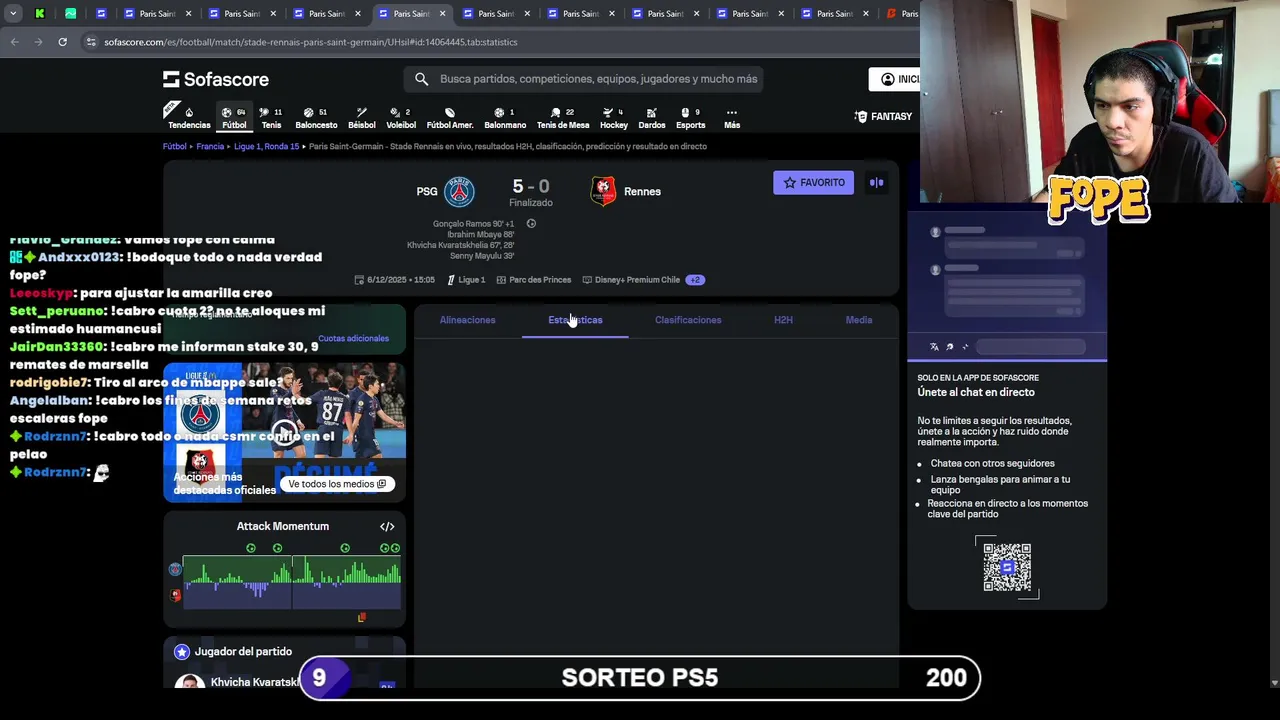
Task: Open the browser tab search dropdown
Action: 13,14
